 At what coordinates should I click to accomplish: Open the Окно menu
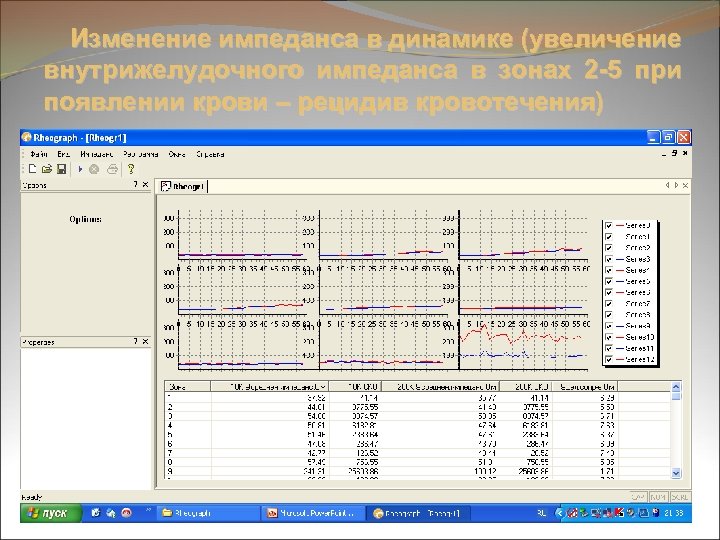pos(177,154)
